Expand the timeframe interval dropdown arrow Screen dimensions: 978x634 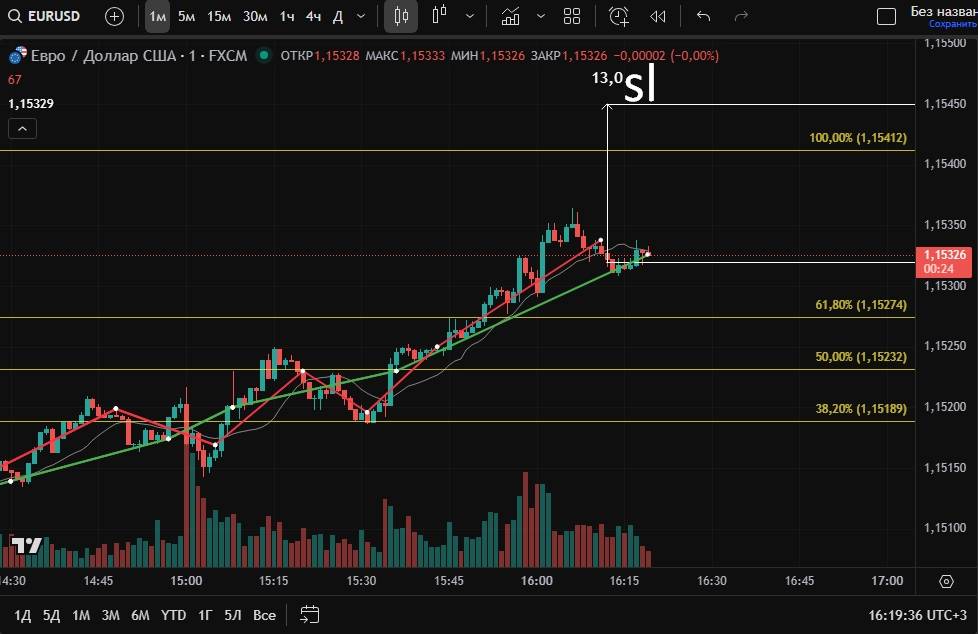[x=361, y=16]
